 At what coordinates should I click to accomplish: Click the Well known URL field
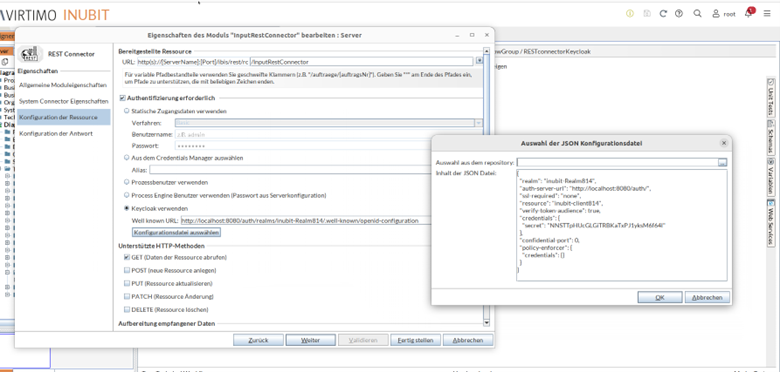(305, 220)
